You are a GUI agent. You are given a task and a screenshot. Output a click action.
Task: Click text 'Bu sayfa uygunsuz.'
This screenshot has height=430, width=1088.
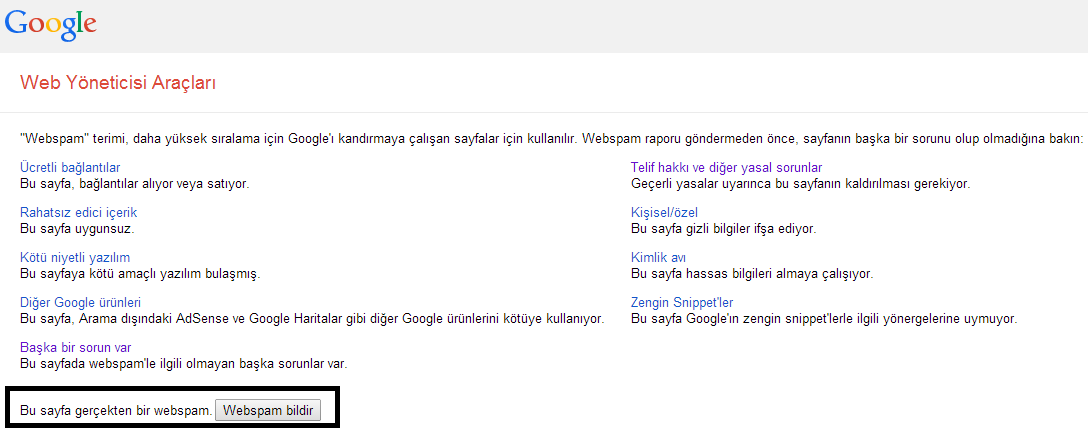point(77,228)
